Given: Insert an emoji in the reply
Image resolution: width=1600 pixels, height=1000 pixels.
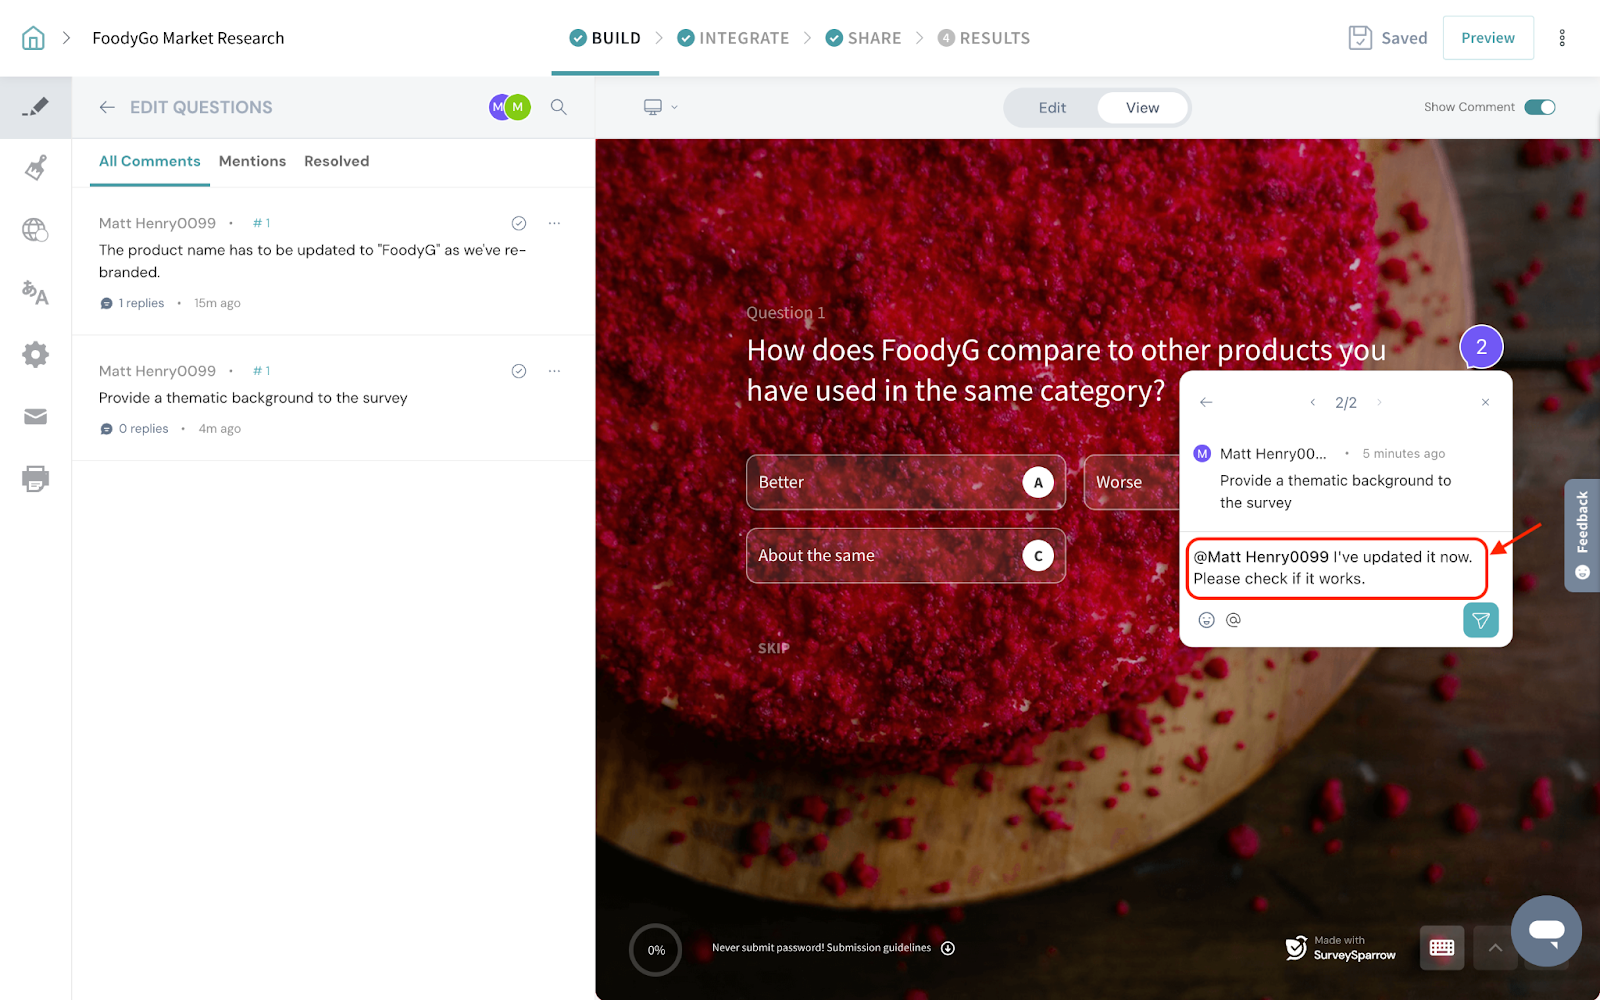Looking at the screenshot, I should (x=1206, y=620).
